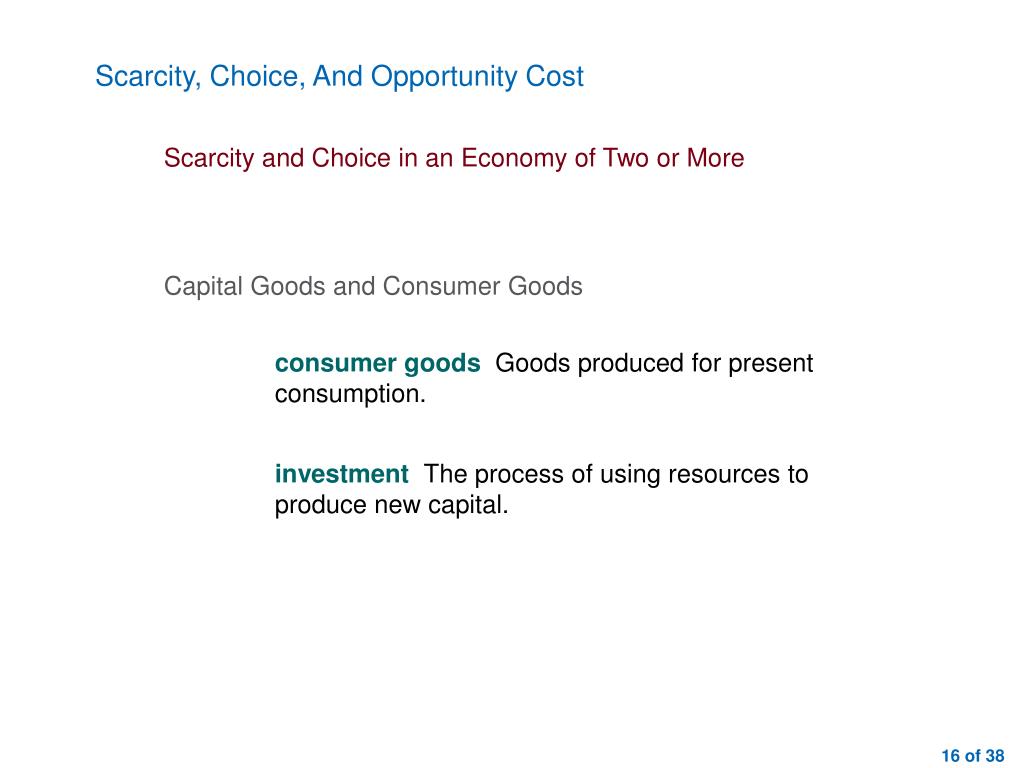Click the text "Goods produced for present"

point(654,363)
